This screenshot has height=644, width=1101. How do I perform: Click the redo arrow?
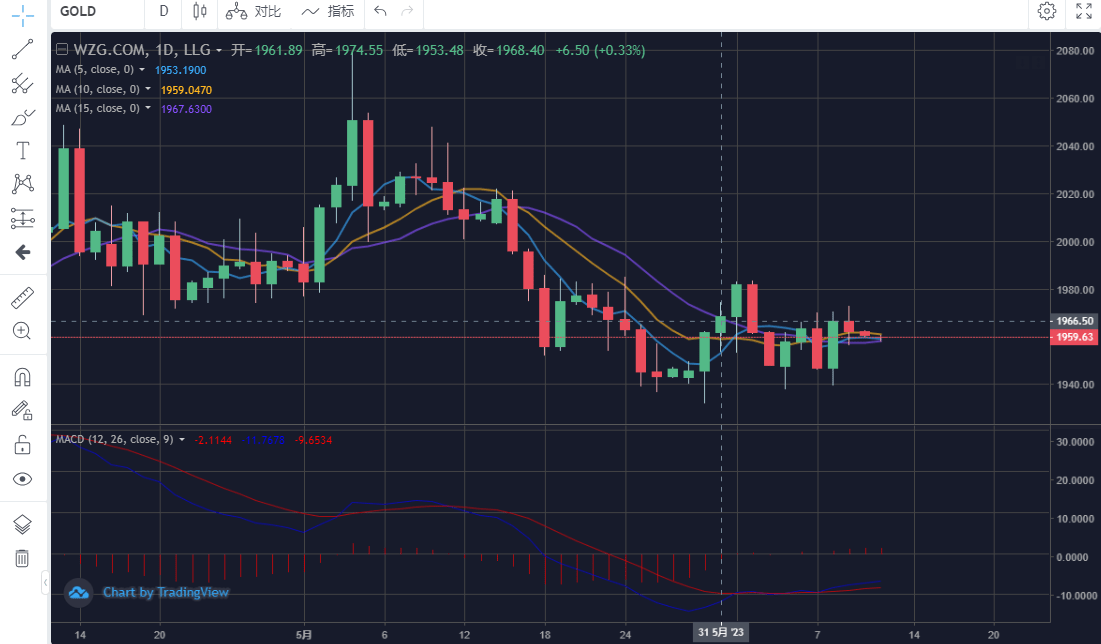[407, 11]
